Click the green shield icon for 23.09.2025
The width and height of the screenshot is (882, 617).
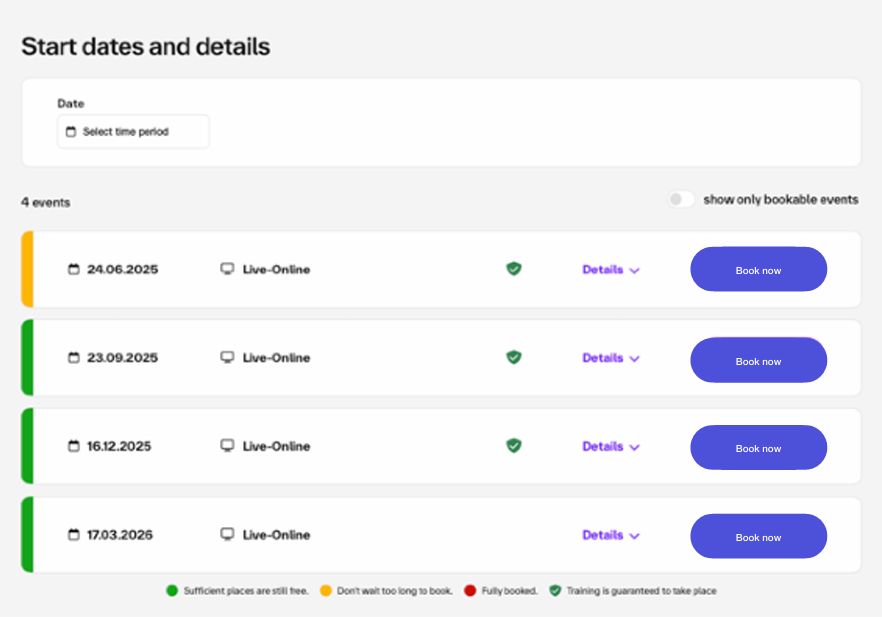(513, 357)
